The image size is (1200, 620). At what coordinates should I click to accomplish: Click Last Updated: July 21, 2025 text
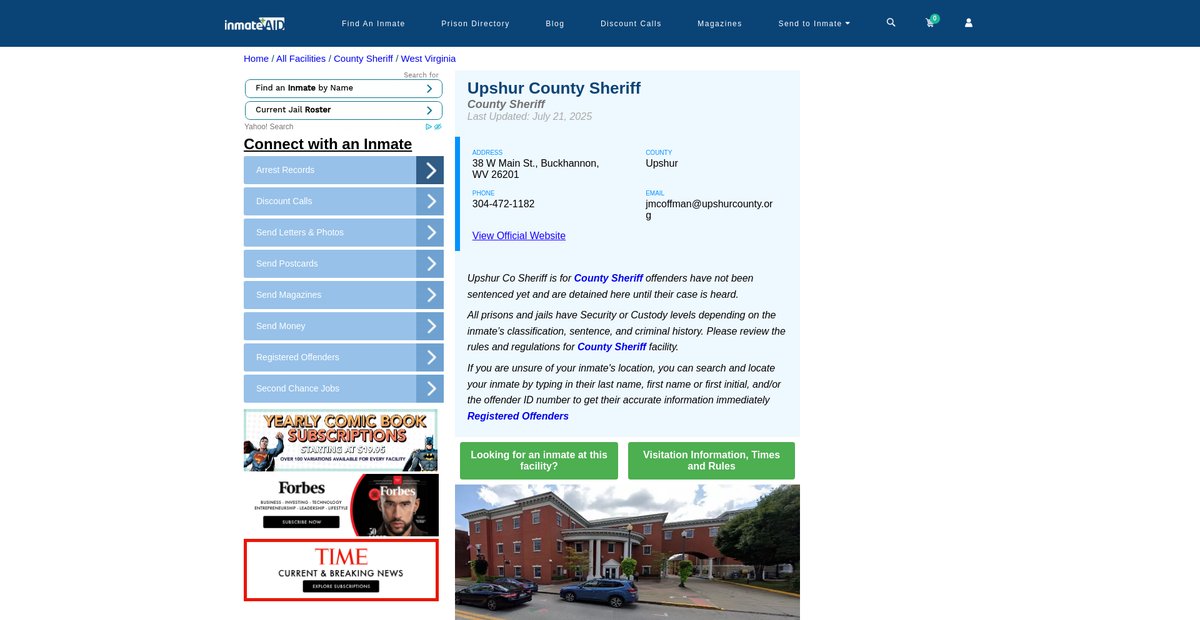[529, 117]
